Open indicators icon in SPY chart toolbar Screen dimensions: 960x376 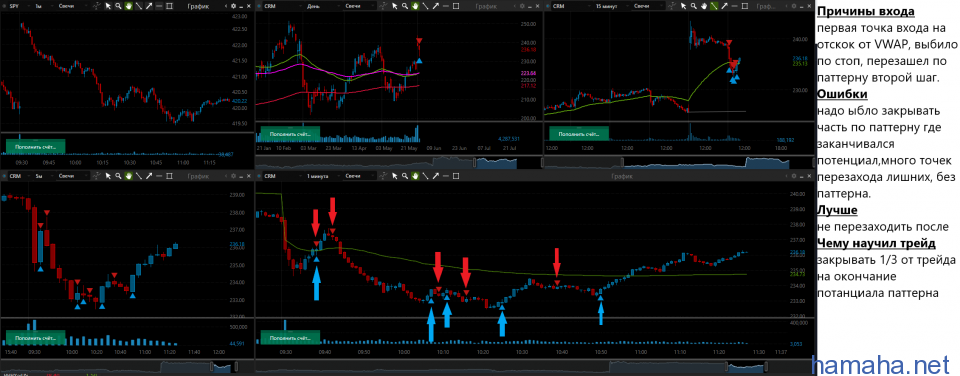[97, 6]
